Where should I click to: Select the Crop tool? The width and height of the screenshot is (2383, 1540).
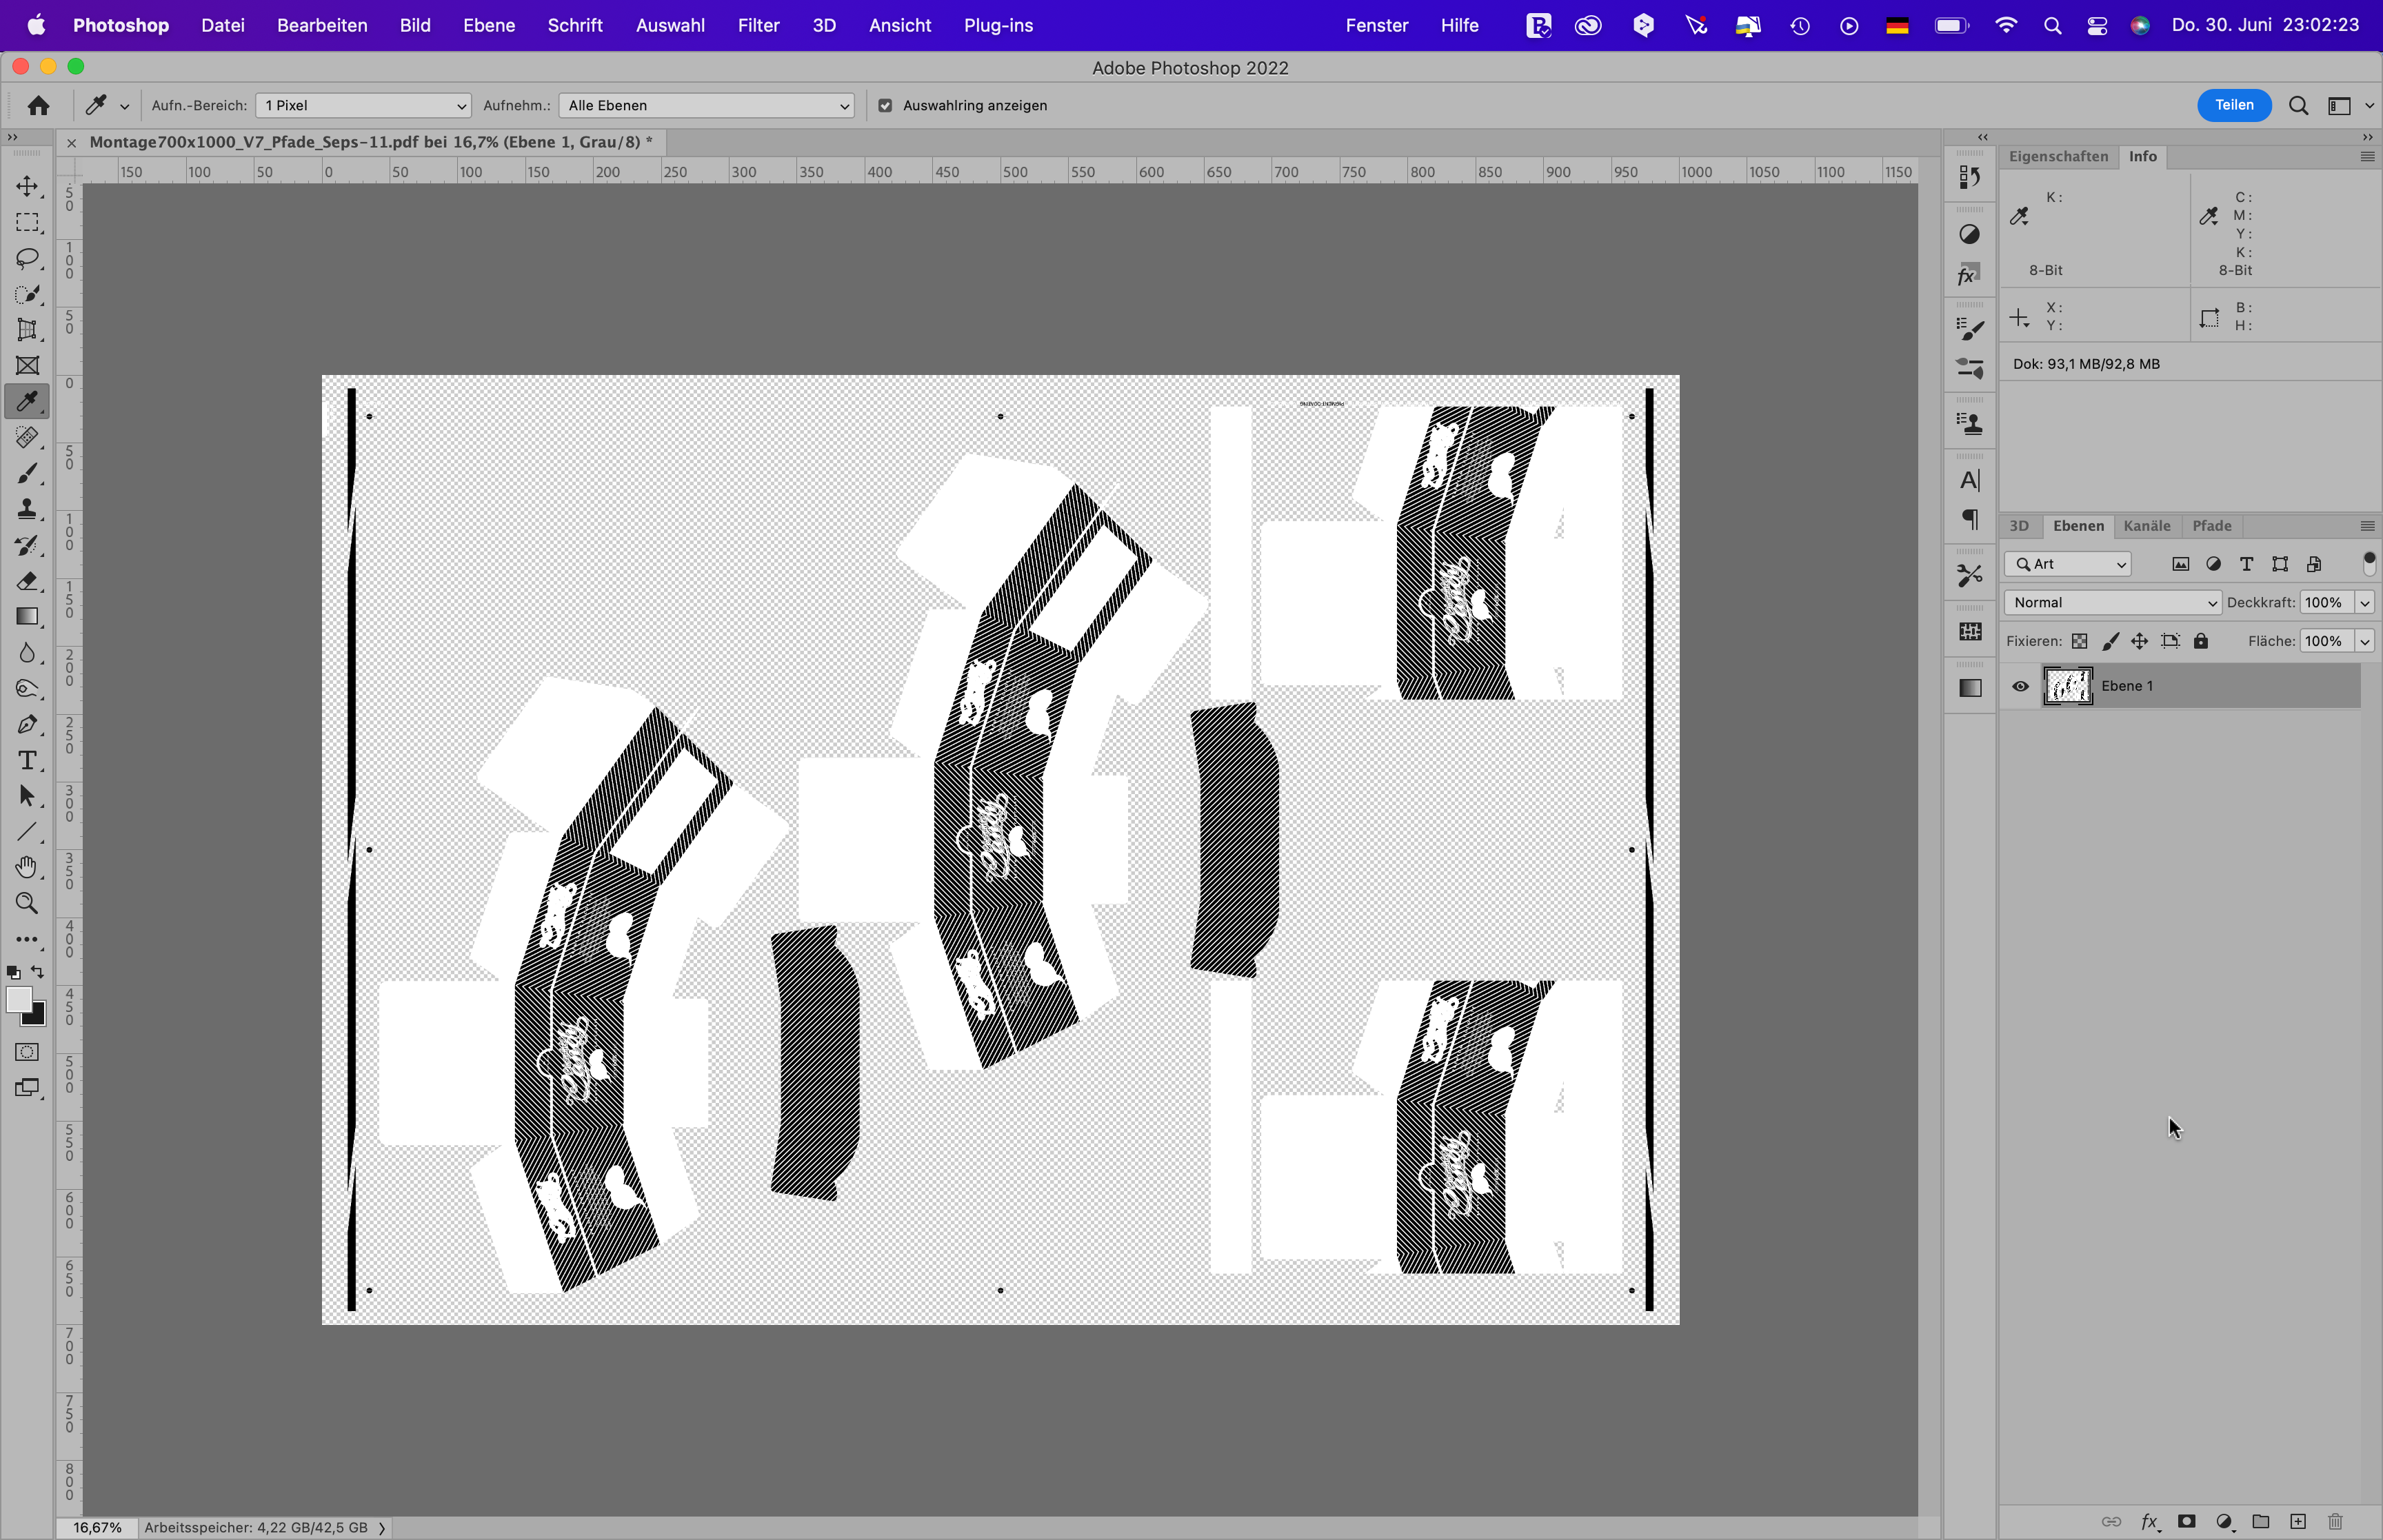[x=27, y=330]
